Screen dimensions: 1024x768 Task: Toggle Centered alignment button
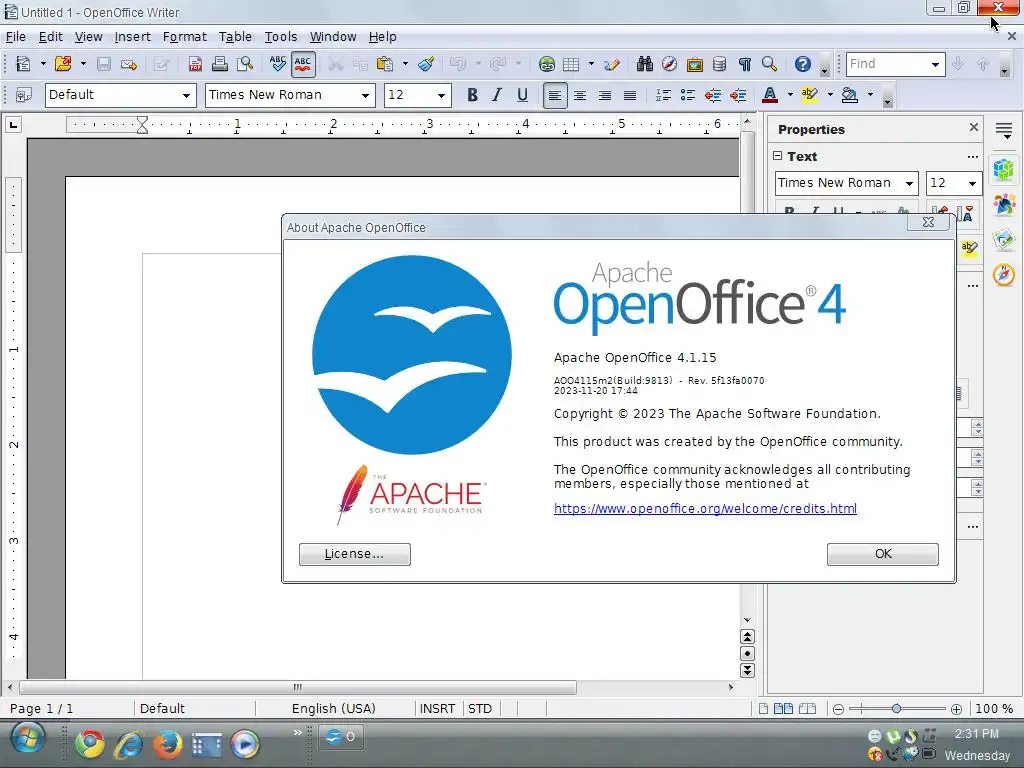(580, 95)
